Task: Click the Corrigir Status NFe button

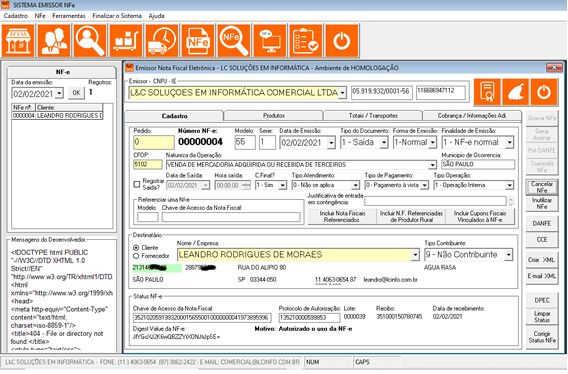Action: pyautogui.click(x=542, y=337)
